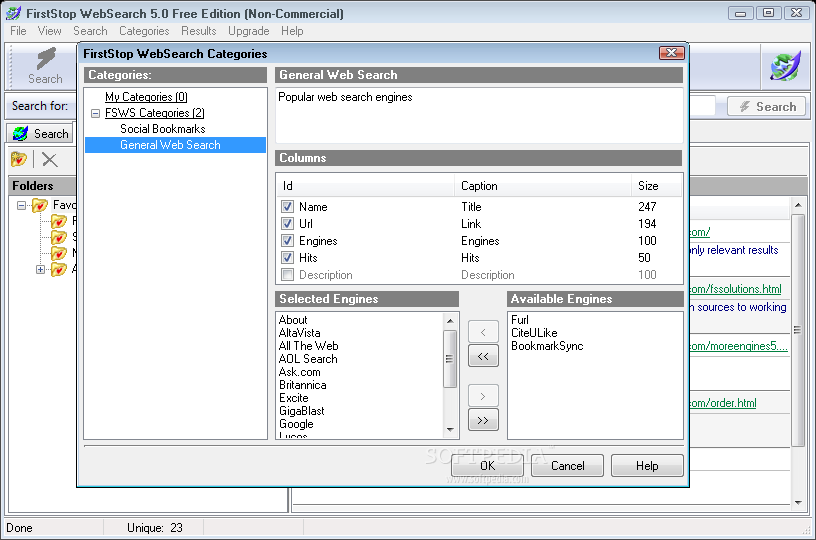Select General Web Search category
The image size is (816, 540).
point(175,145)
